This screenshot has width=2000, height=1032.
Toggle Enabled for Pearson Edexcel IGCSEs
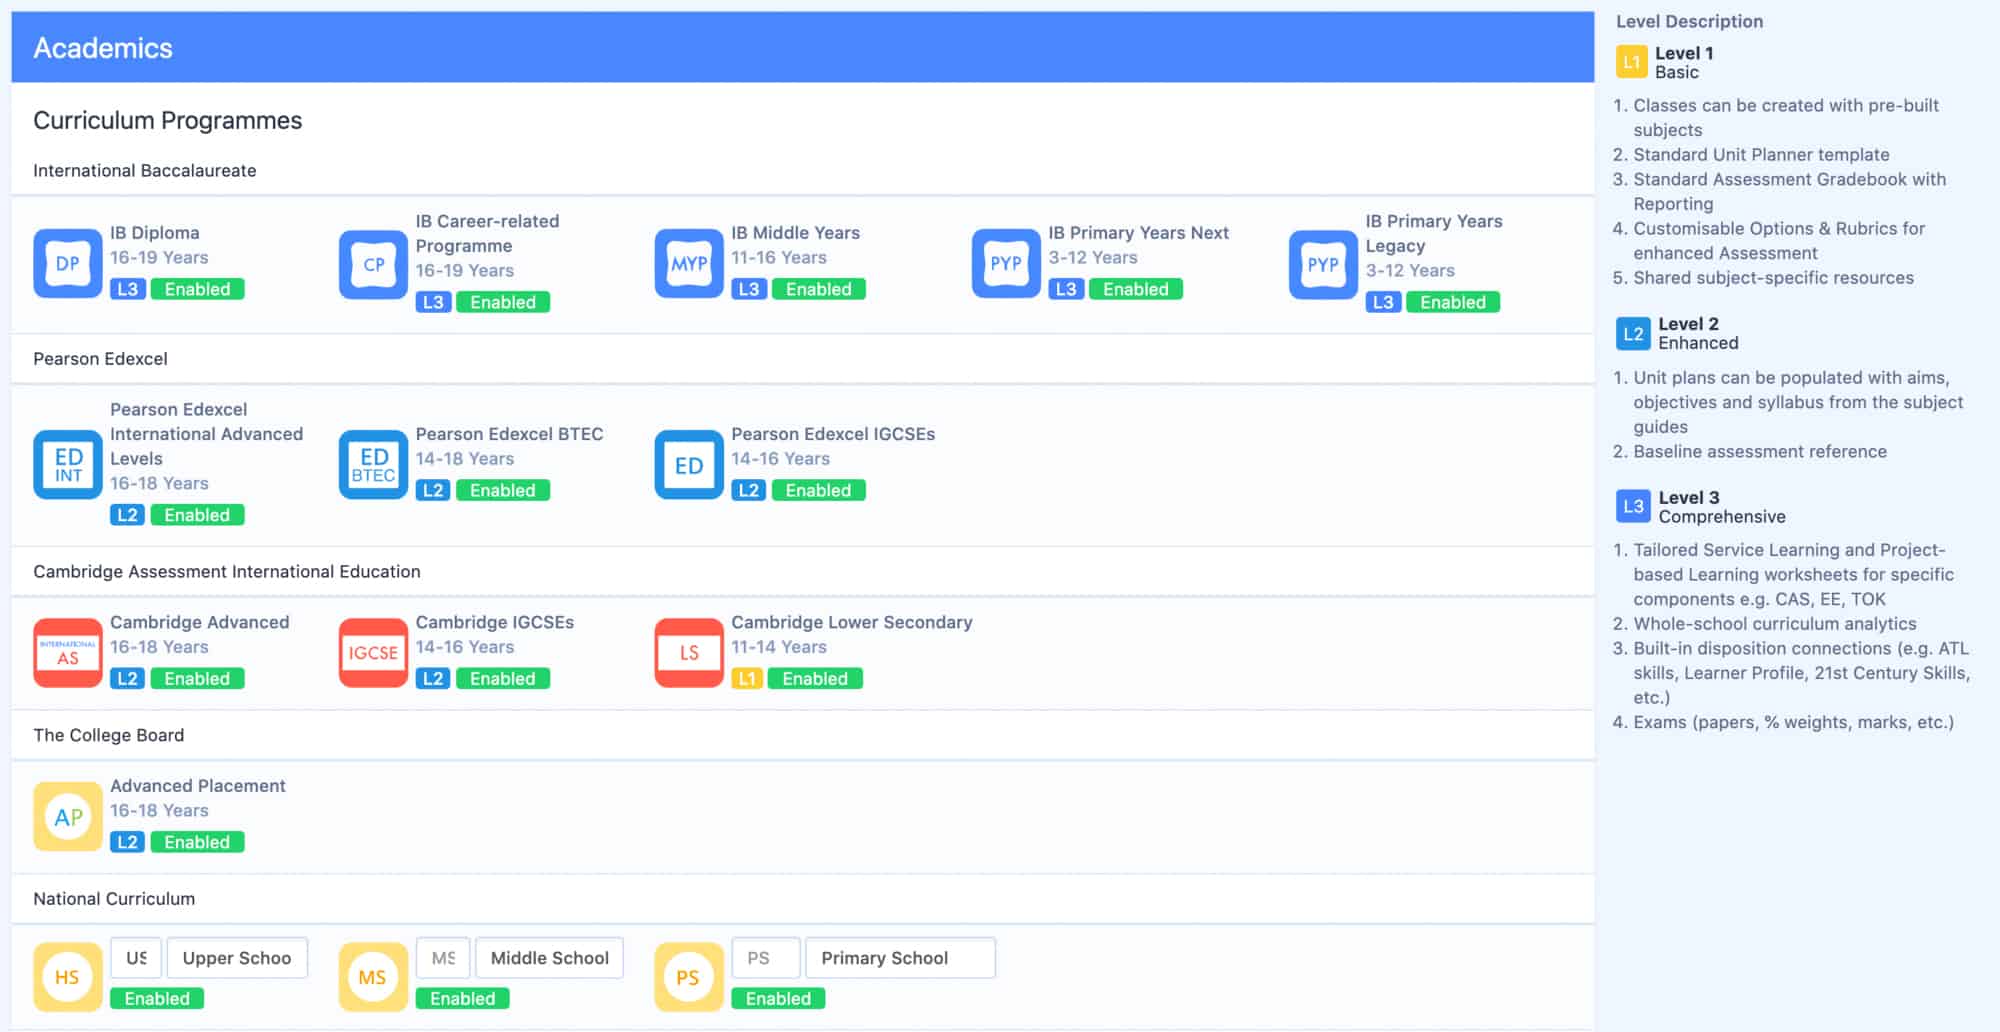(819, 490)
